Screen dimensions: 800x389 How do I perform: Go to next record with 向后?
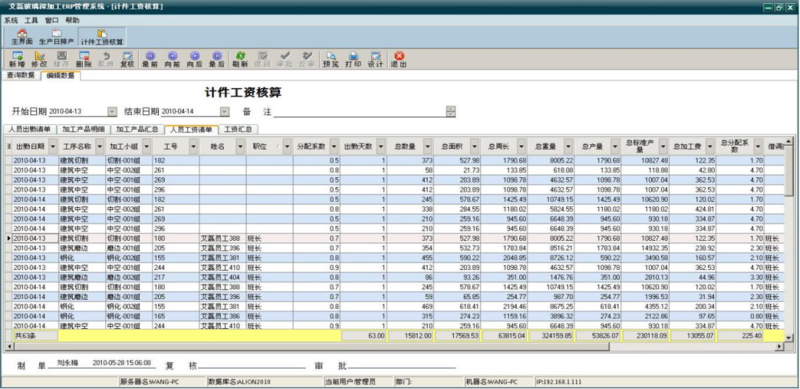pyautogui.click(x=194, y=59)
